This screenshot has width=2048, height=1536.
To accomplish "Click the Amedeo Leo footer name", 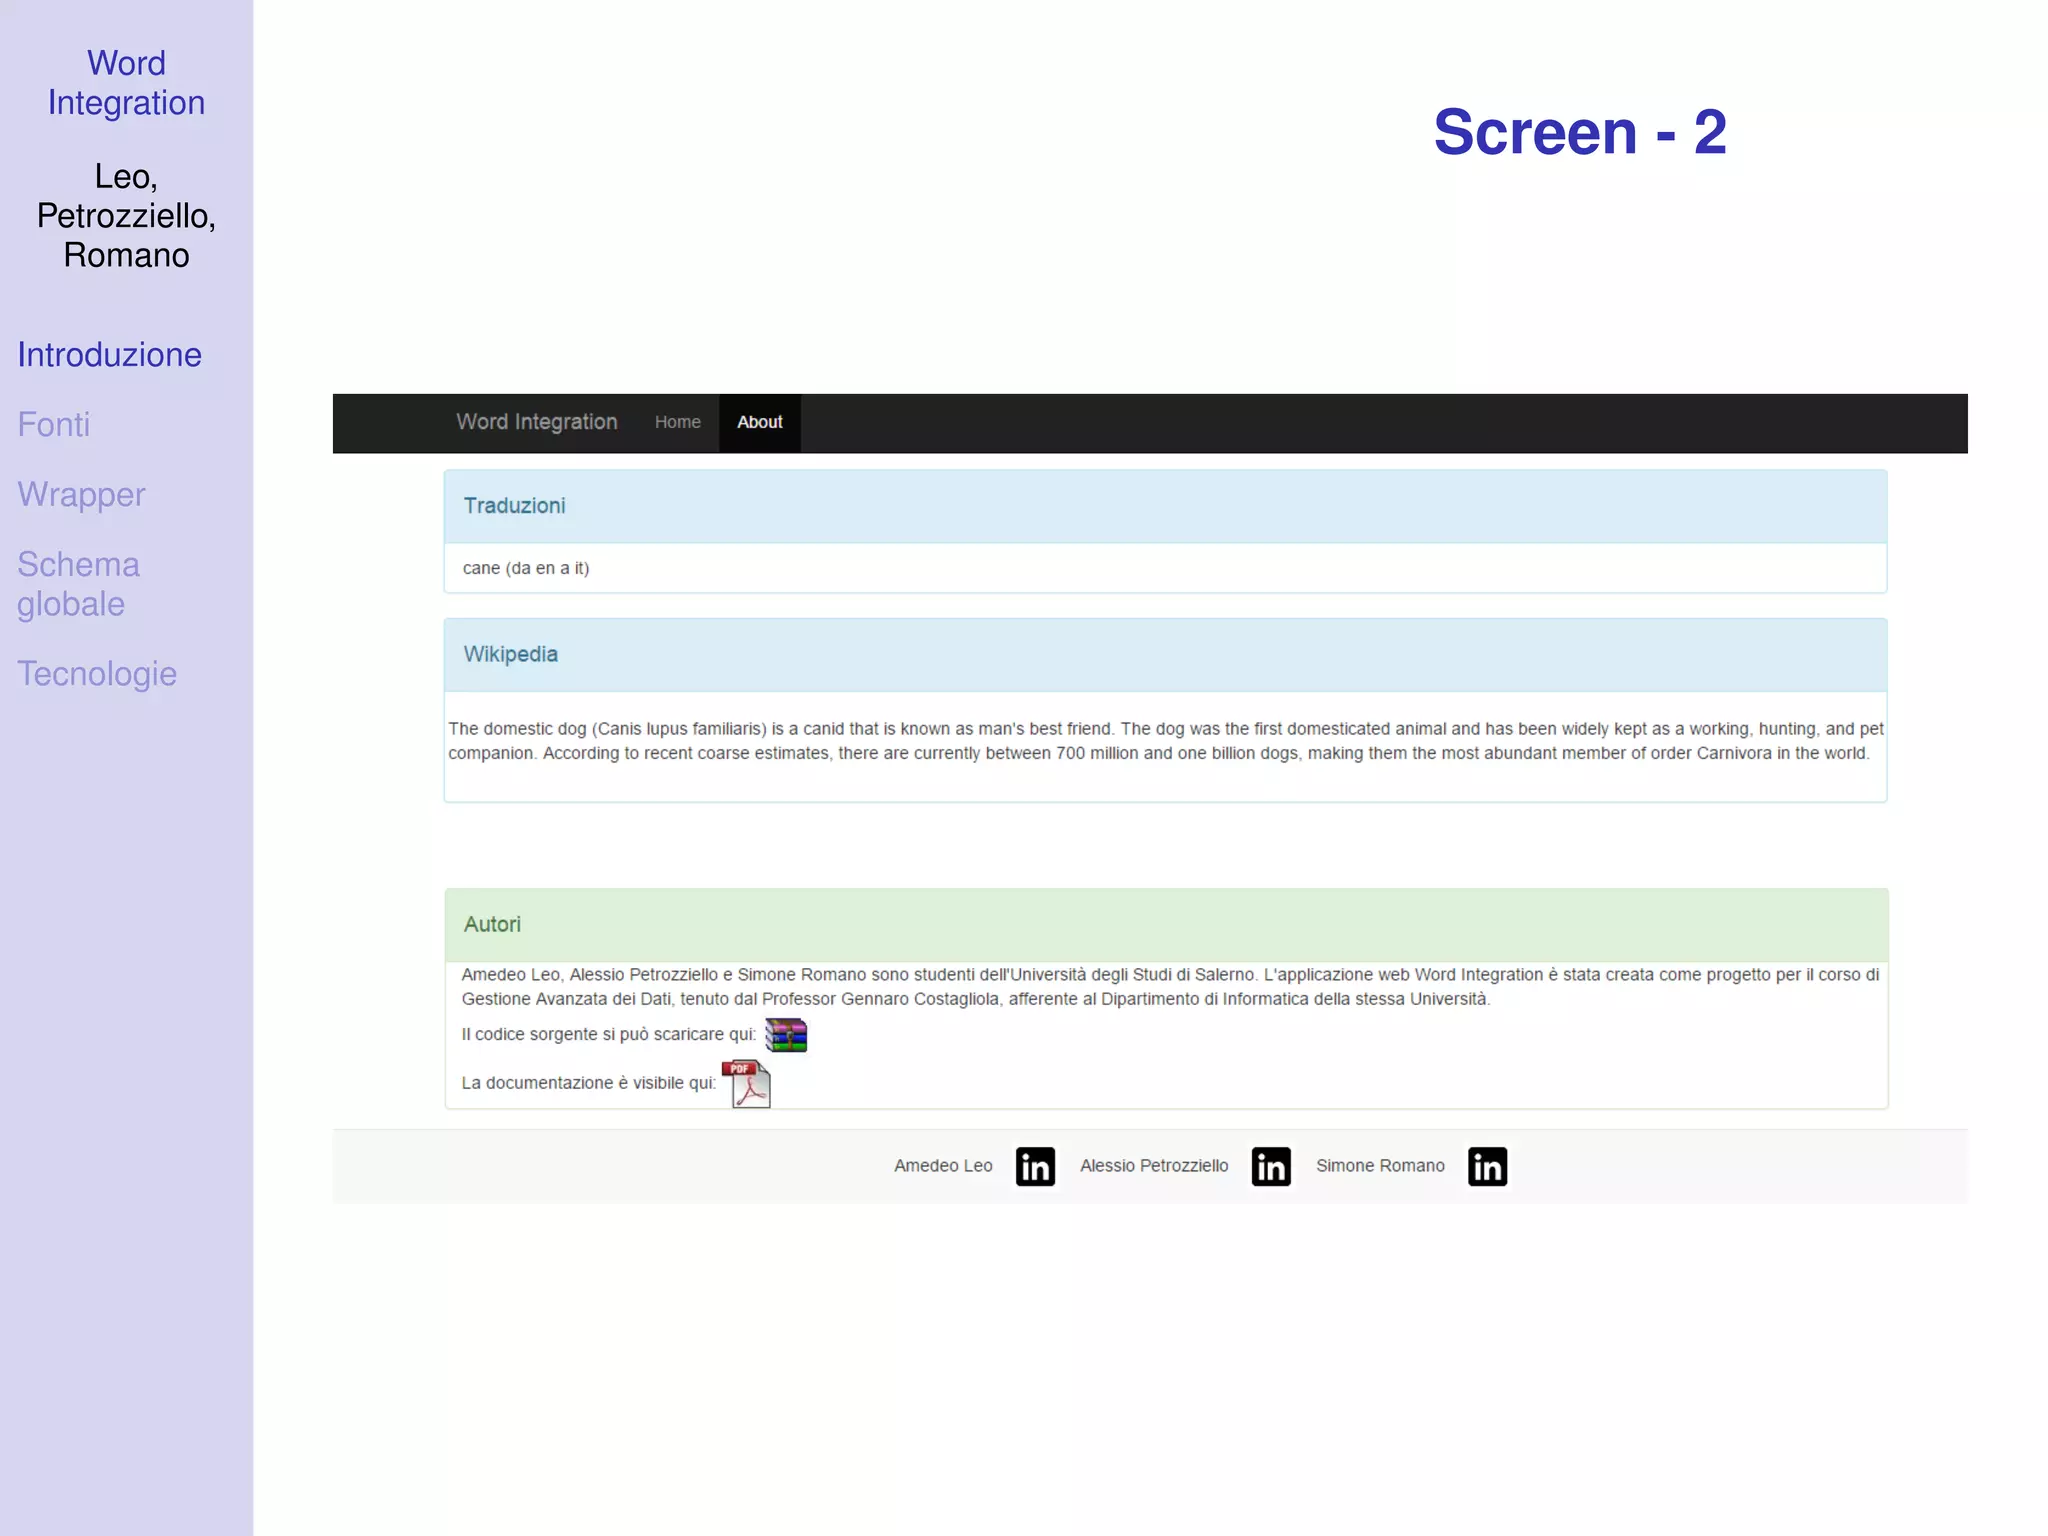I will tap(942, 1166).
